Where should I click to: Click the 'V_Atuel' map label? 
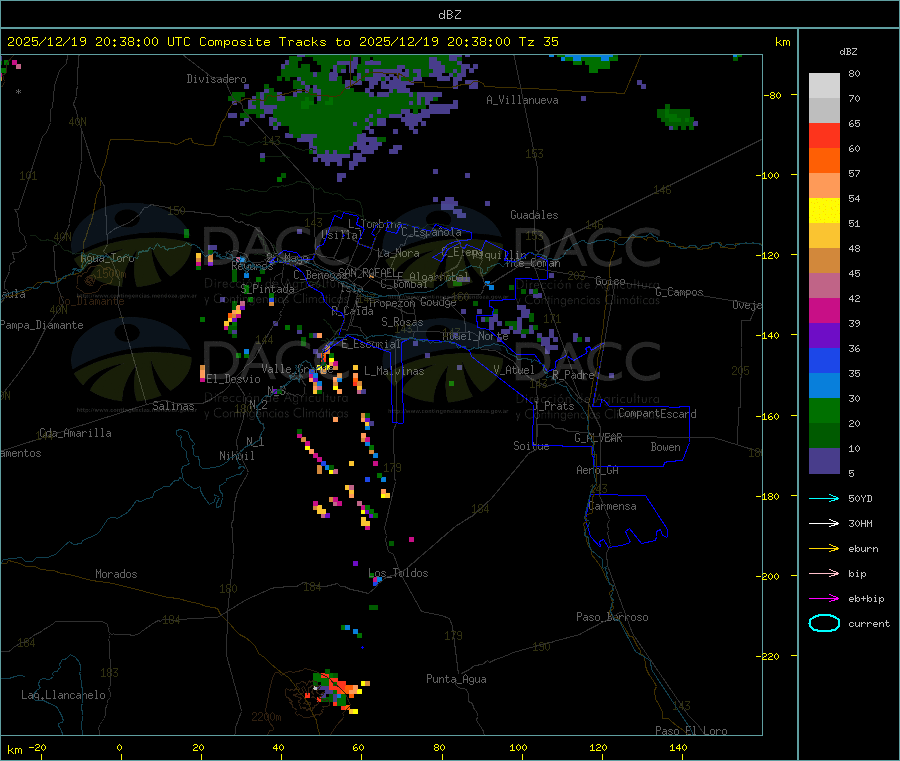tap(514, 370)
